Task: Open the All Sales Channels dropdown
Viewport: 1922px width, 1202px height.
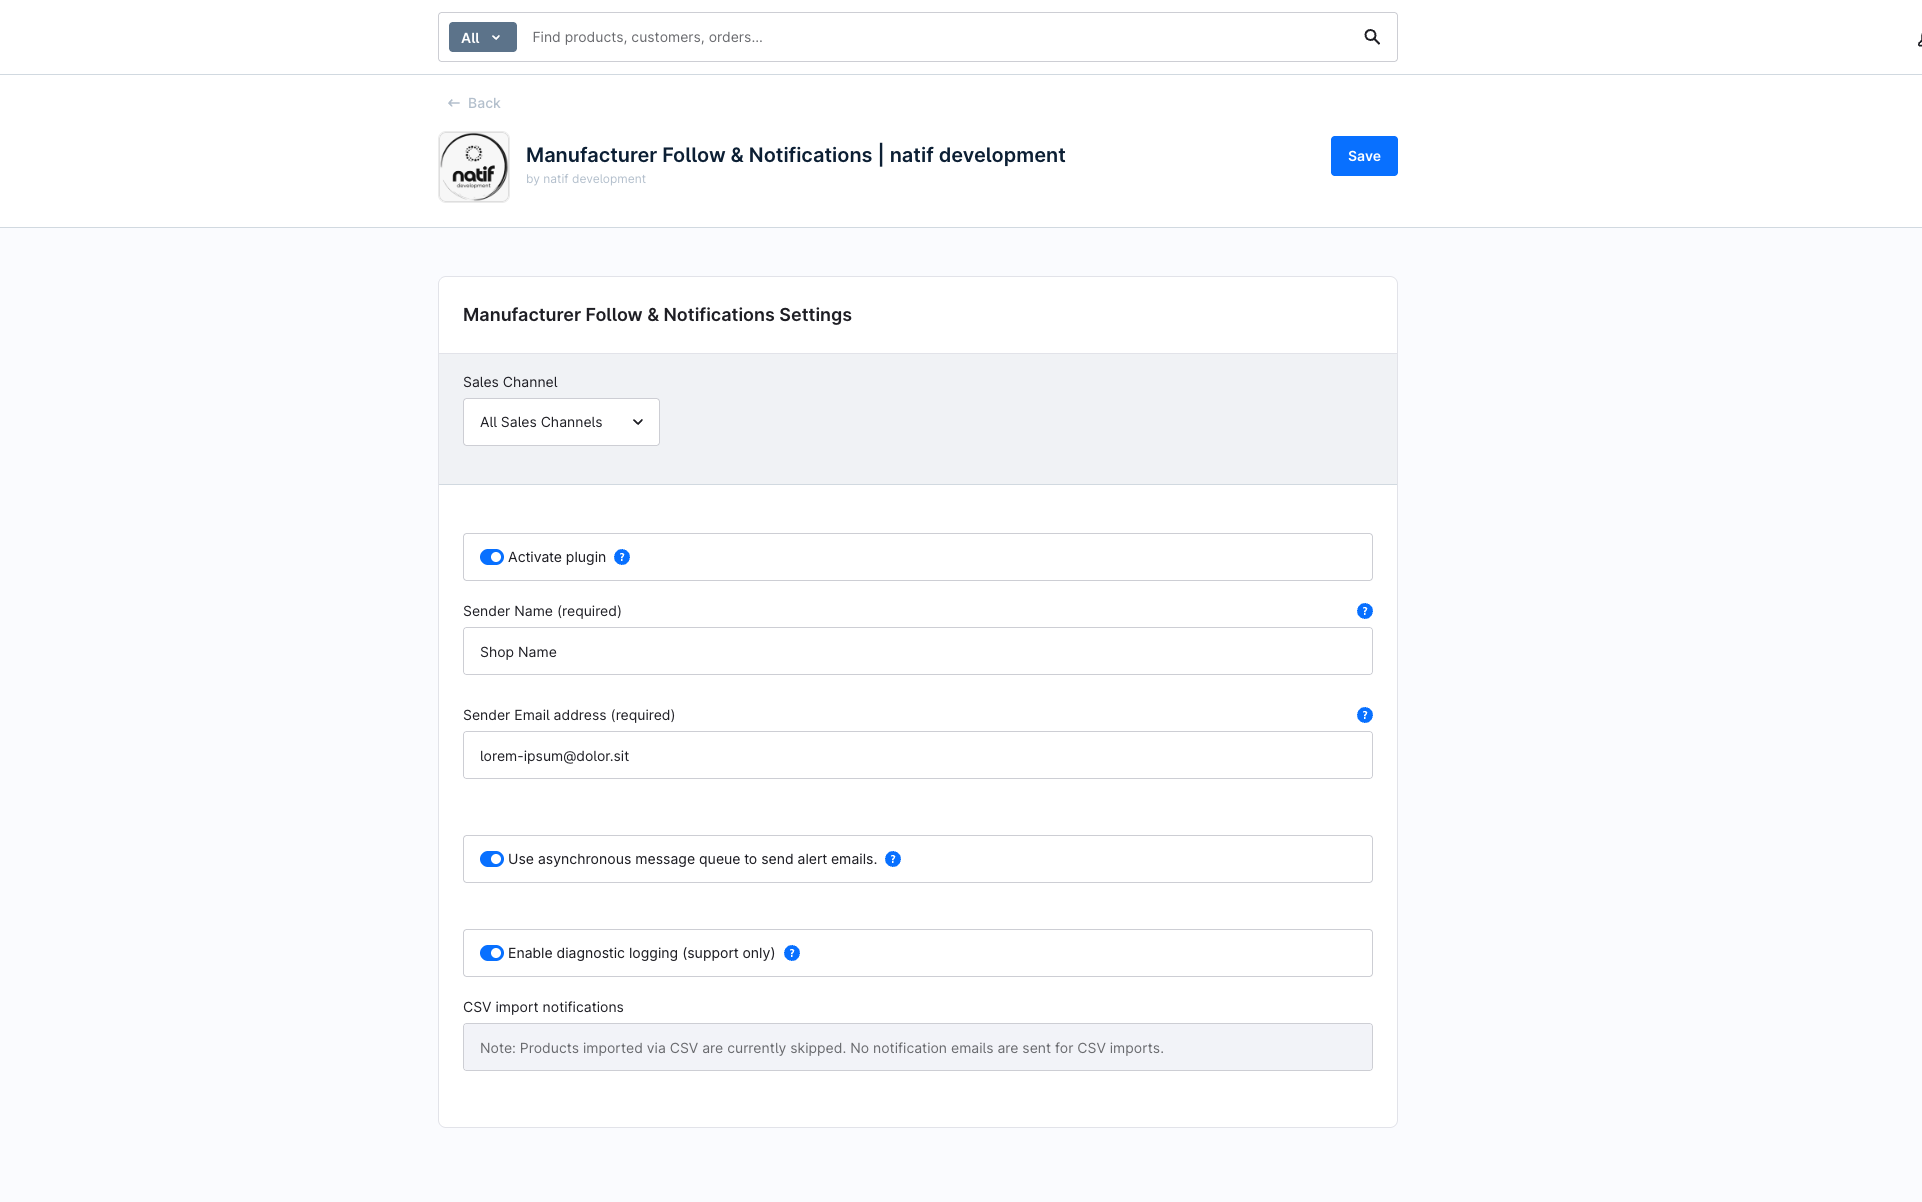Action: [x=560, y=421]
